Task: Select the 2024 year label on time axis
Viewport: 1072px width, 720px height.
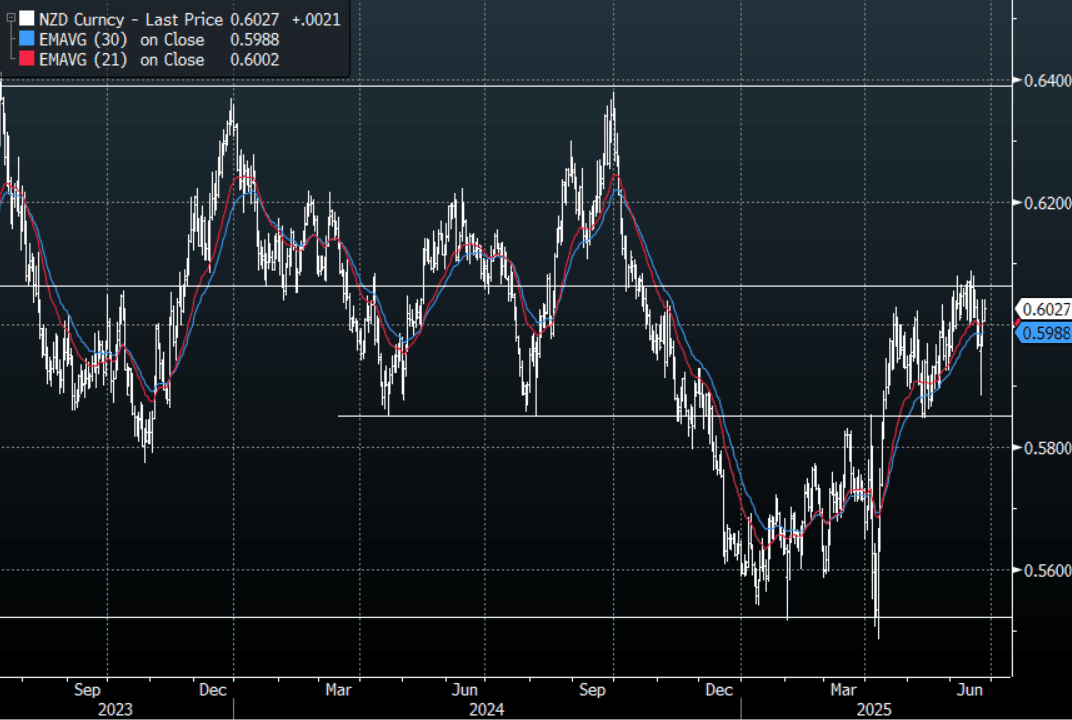Action: click(x=486, y=709)
